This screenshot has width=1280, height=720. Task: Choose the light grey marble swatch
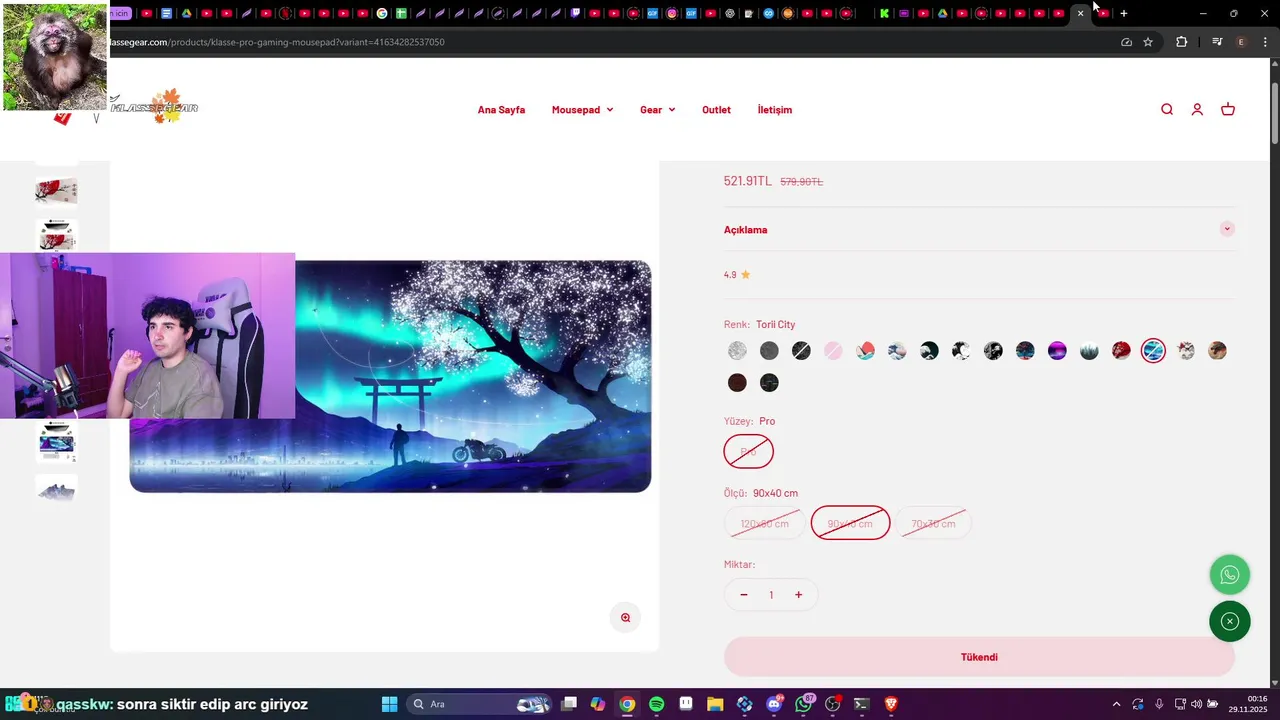click(737, 351)
